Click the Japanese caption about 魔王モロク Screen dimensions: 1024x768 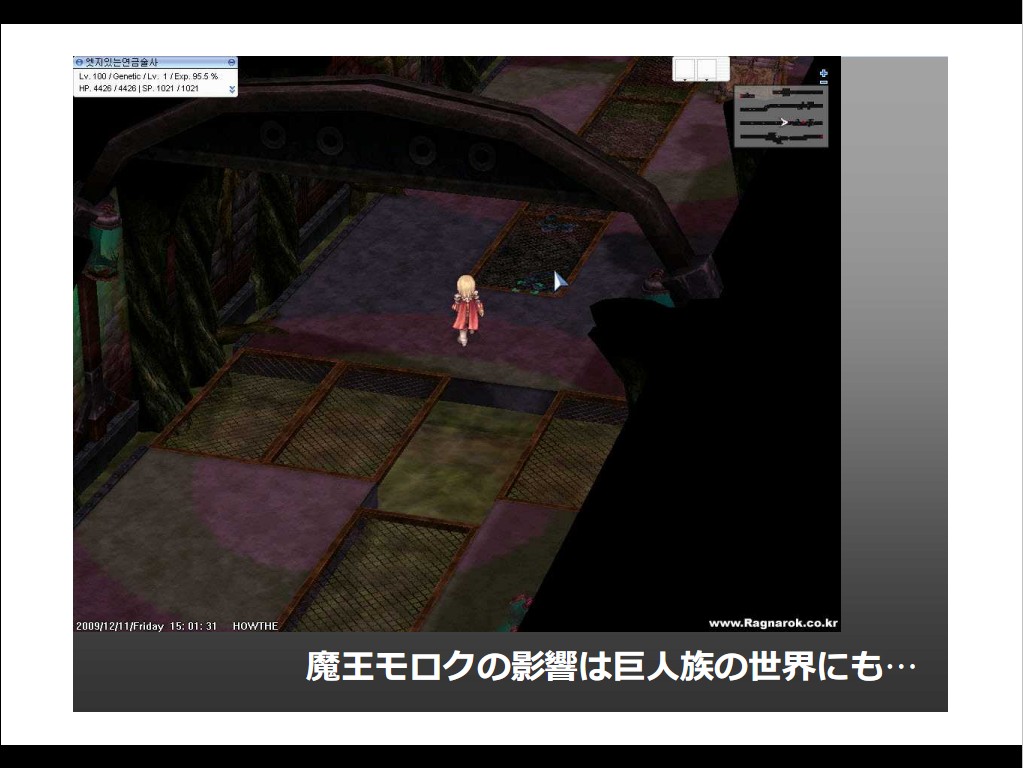point(611,667)
